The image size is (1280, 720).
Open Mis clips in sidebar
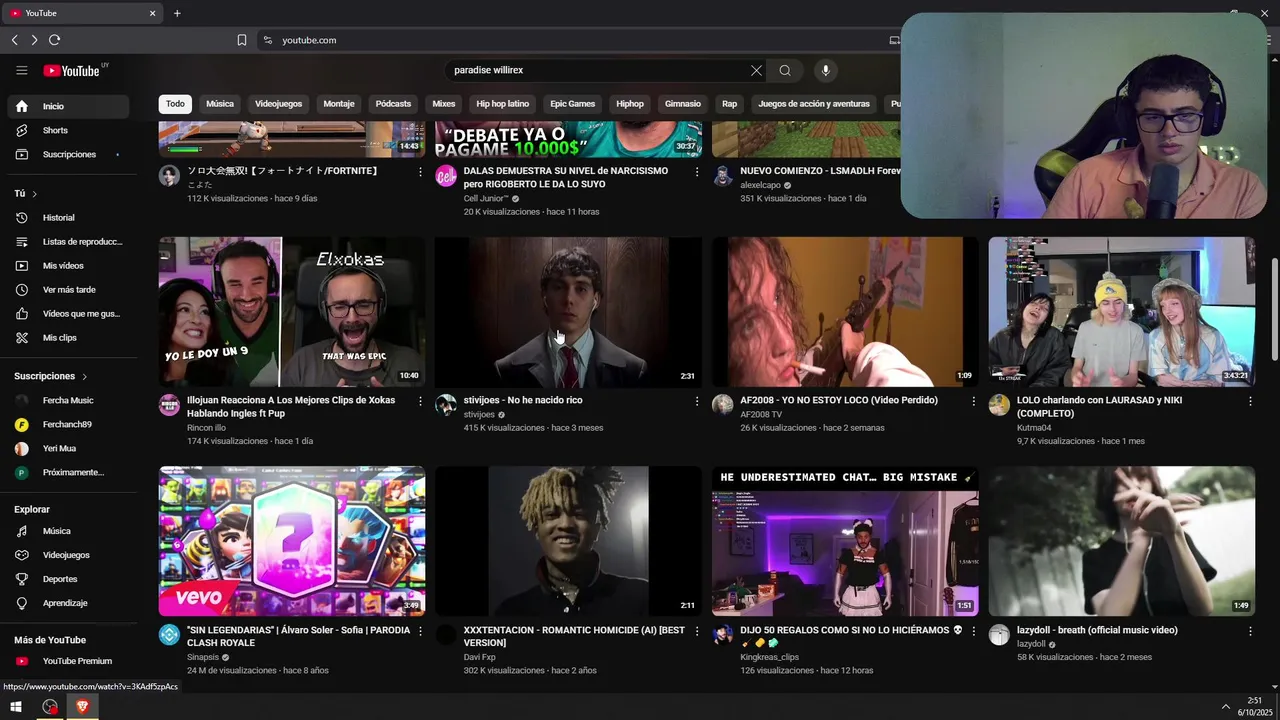(68, 337)
